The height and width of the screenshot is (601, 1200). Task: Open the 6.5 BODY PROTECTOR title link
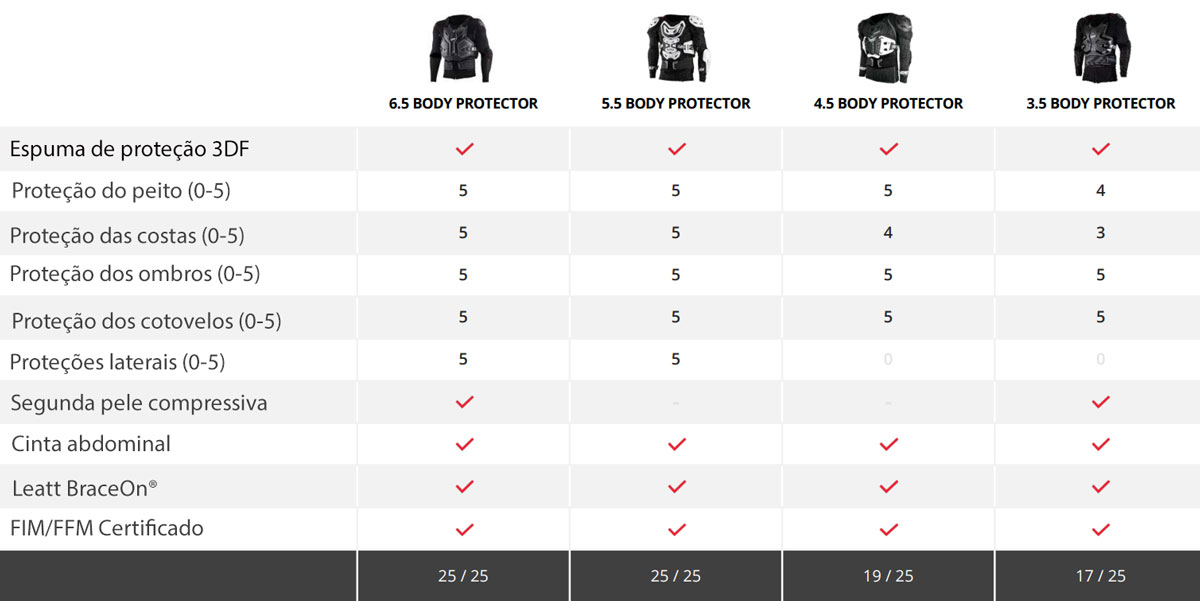point(463,103)
